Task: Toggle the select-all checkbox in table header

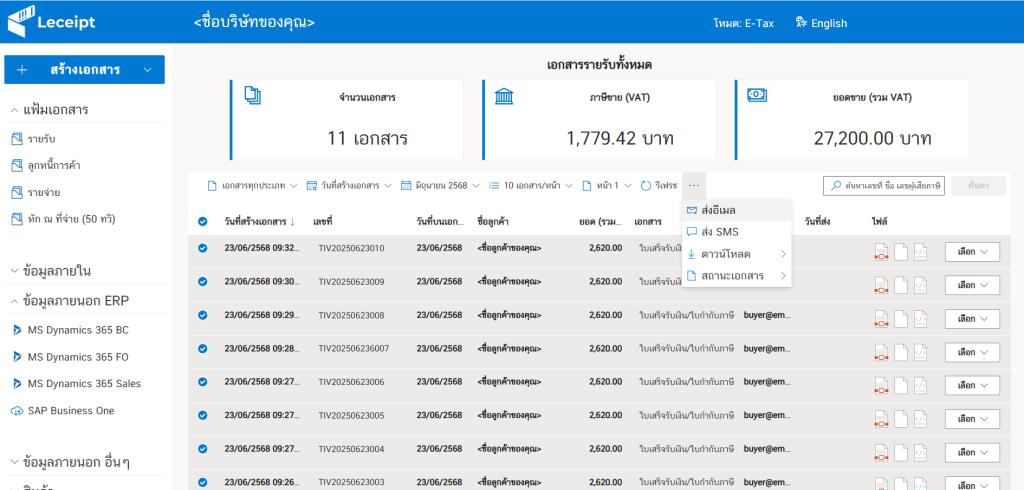Action: (x=202, y=221)
